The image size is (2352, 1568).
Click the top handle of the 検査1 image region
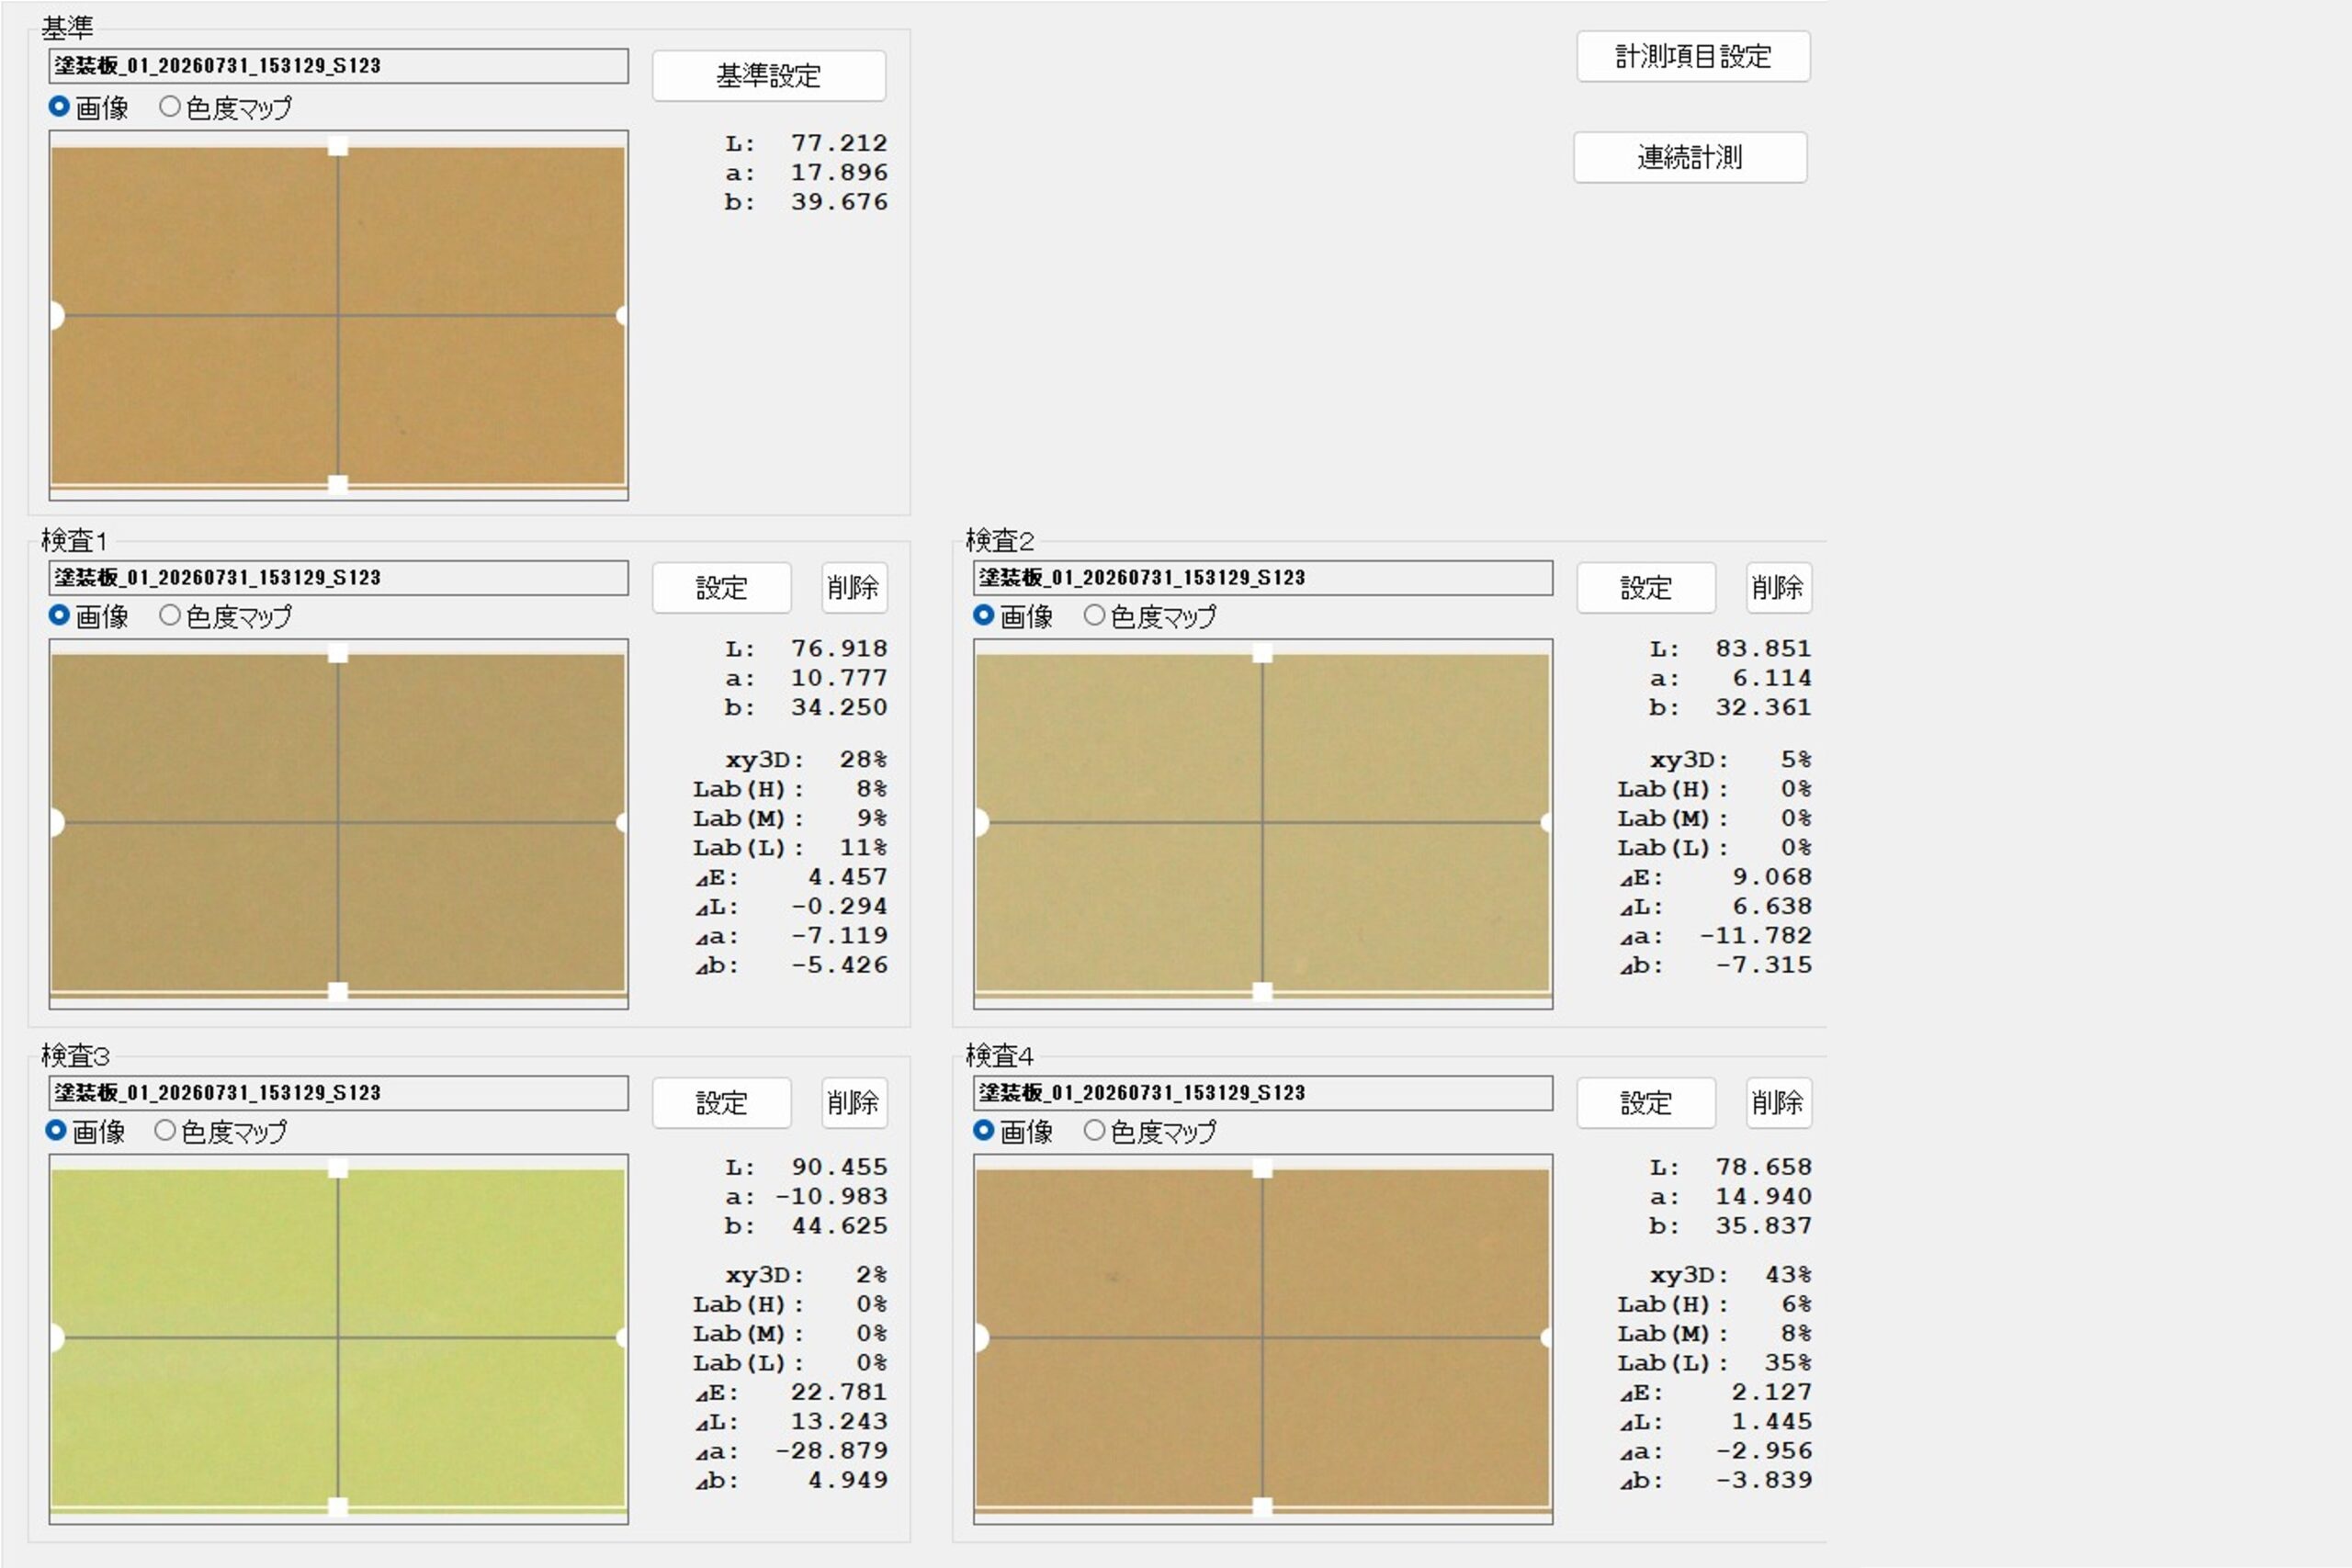click(338, 653)
